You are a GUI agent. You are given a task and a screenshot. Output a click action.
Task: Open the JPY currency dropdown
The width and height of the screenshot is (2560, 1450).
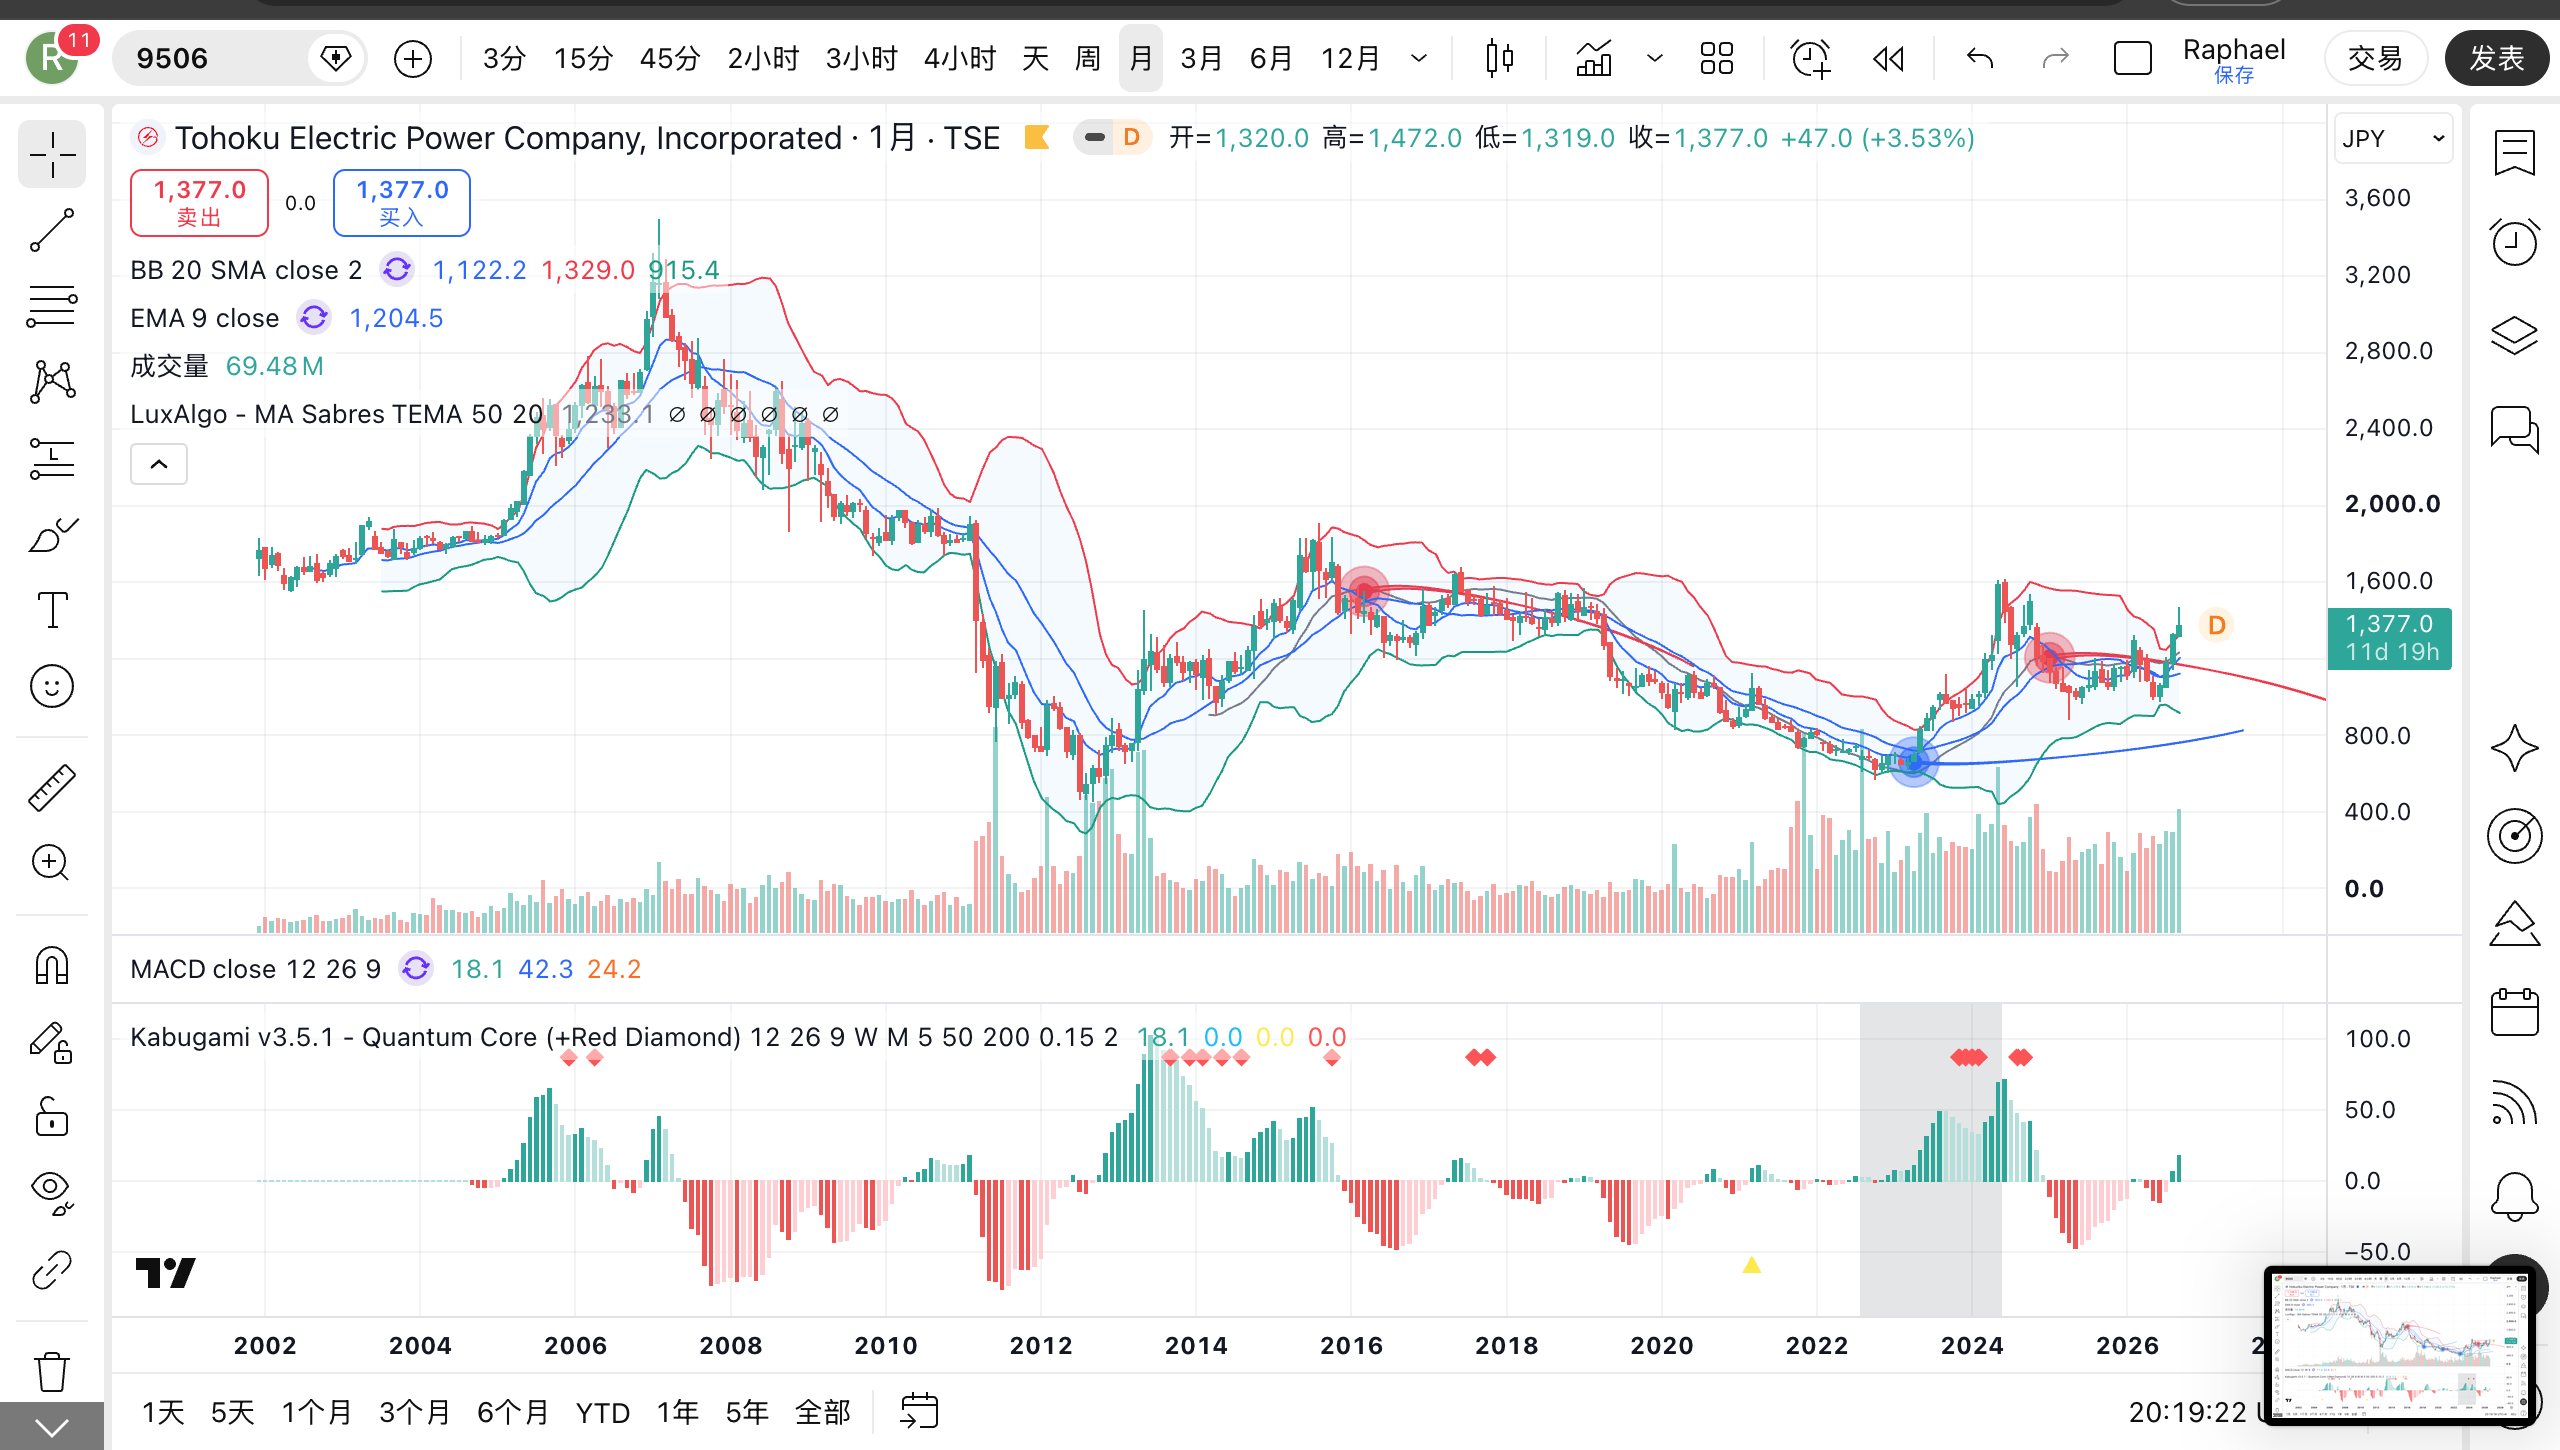2393,138
